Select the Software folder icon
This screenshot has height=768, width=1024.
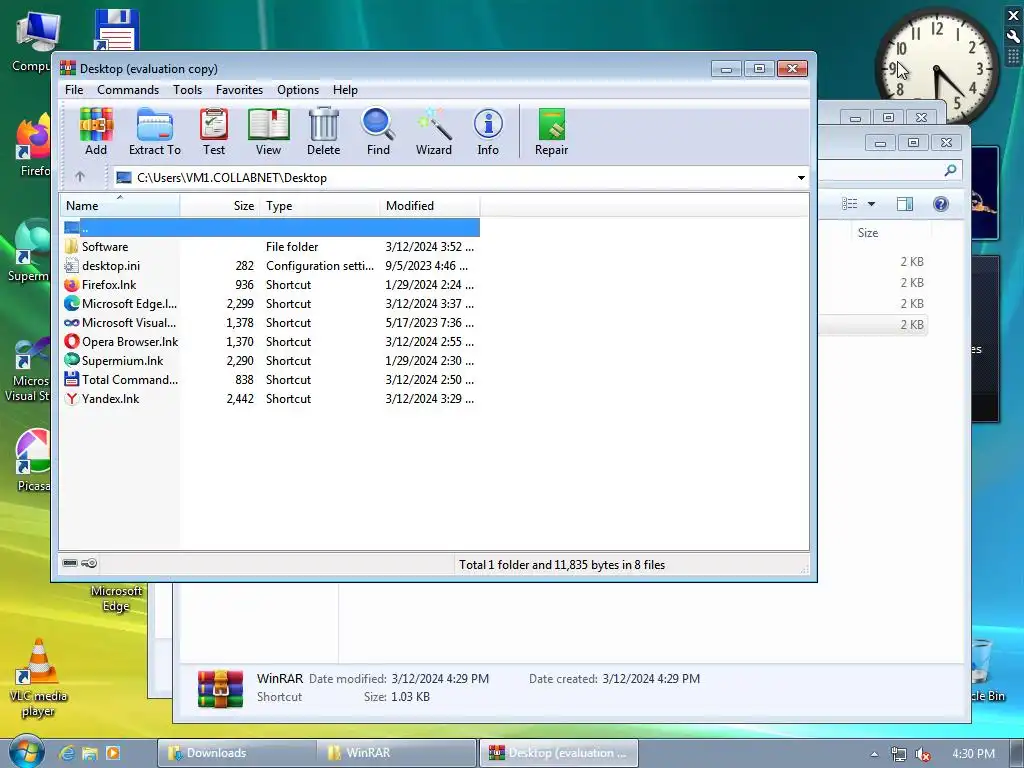tap(71, 247)
